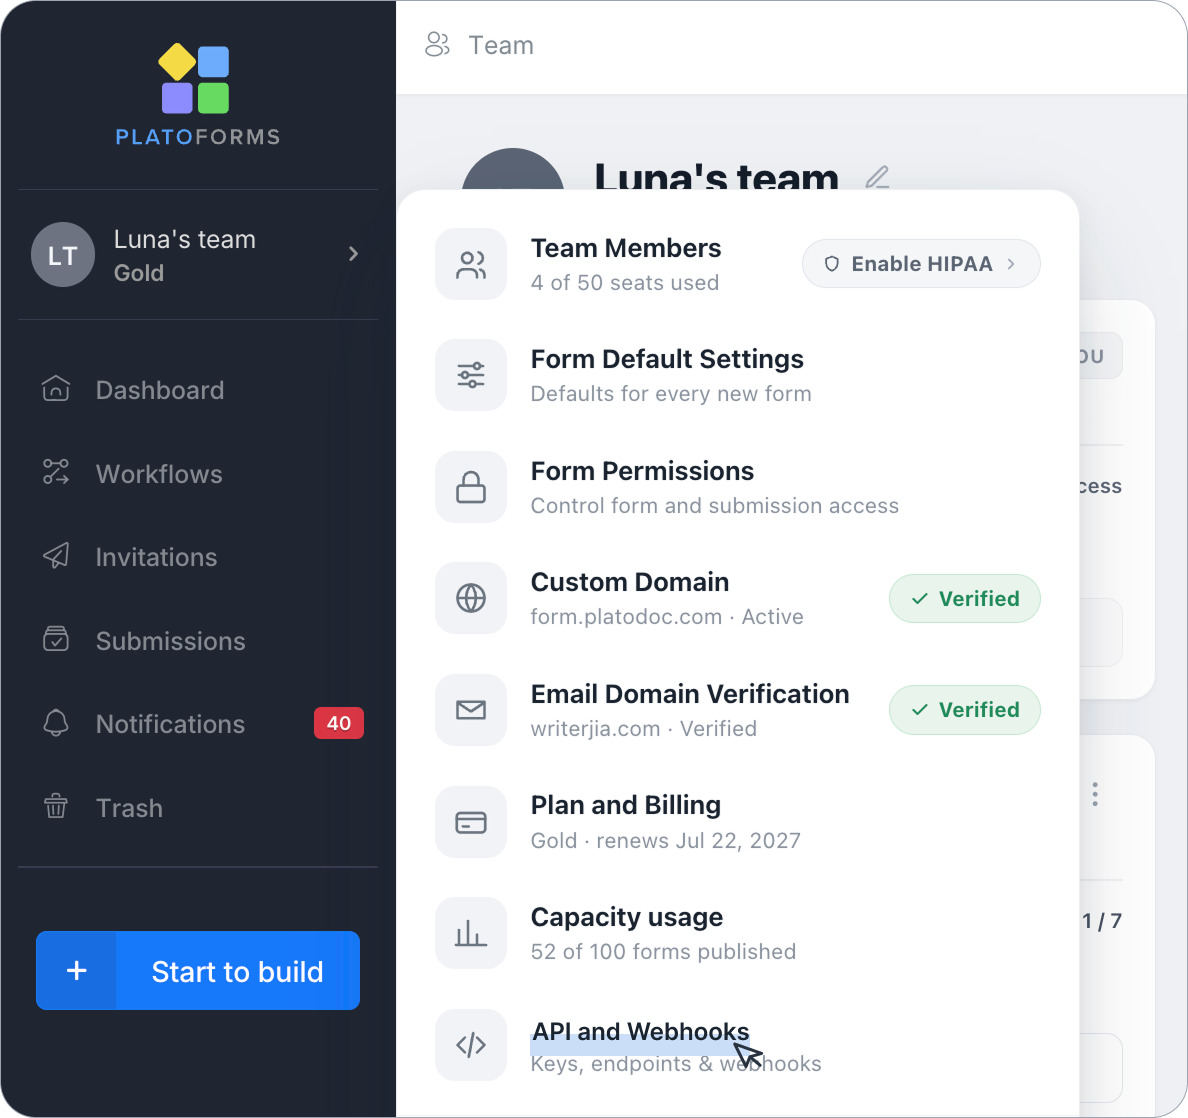Click 'writerjia.com · Verified' text
The height and width of the screenshot is (1118, 1188).
643,729
